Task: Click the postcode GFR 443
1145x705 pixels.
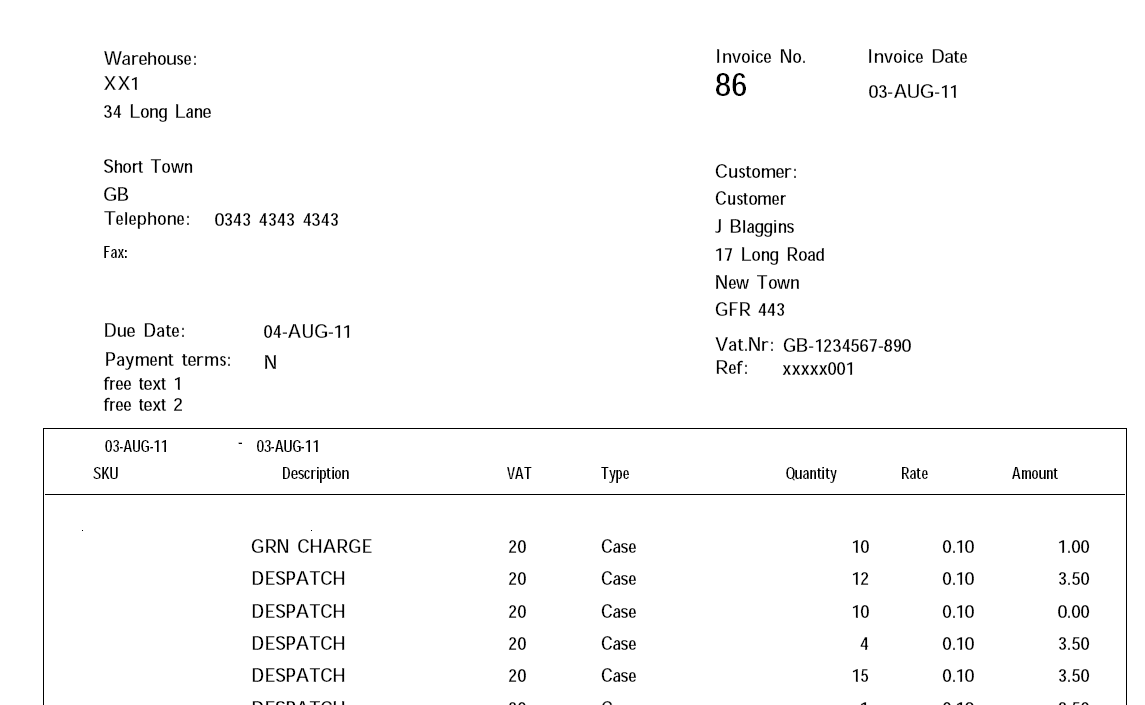Action: [750, 310]
